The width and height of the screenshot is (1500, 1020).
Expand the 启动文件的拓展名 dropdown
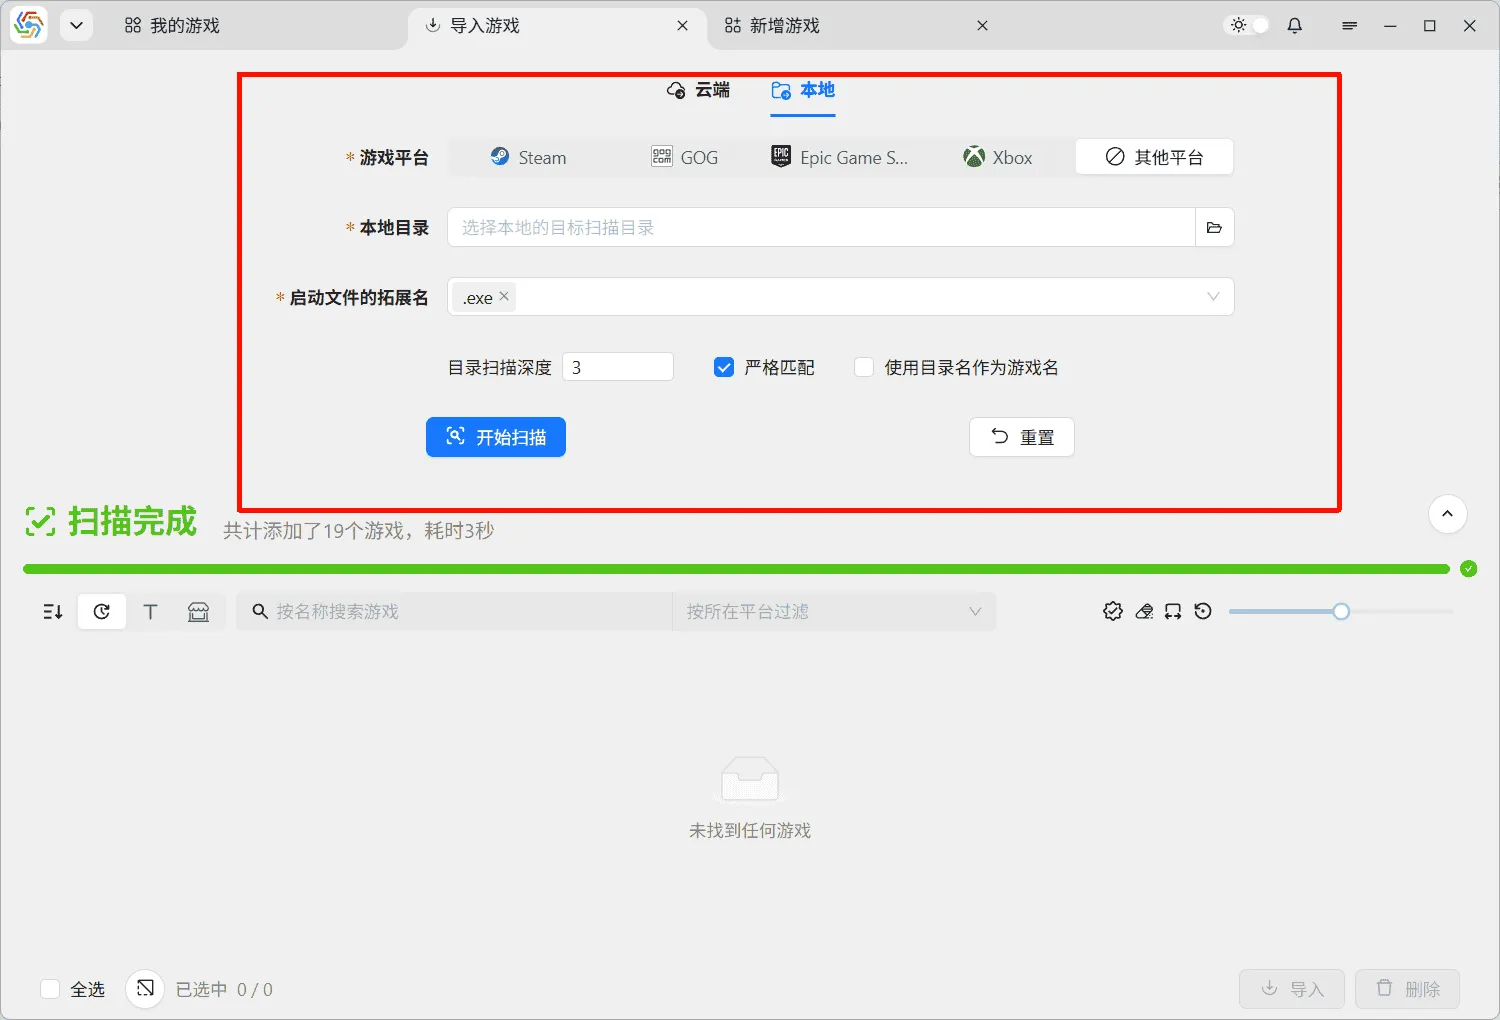[1212, 297]
